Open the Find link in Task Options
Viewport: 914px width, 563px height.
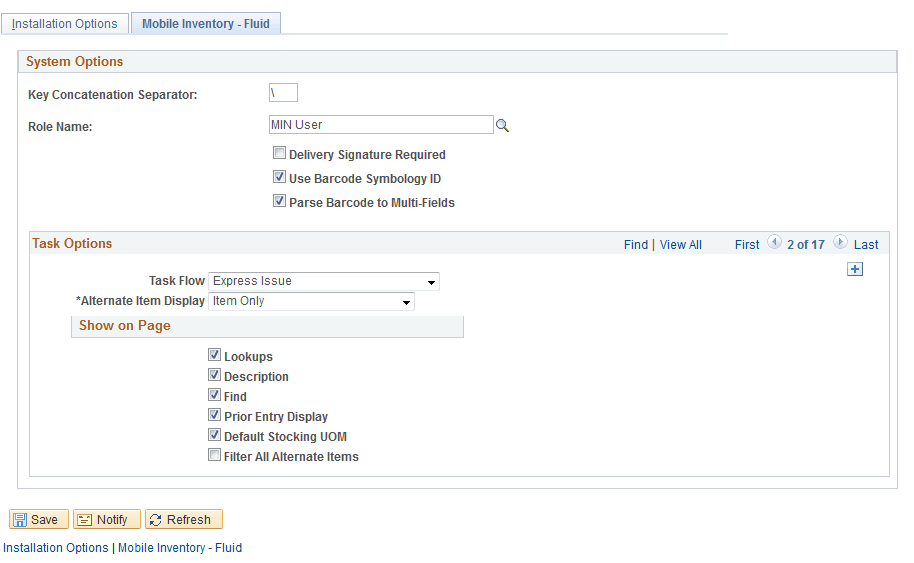(635, 245)
